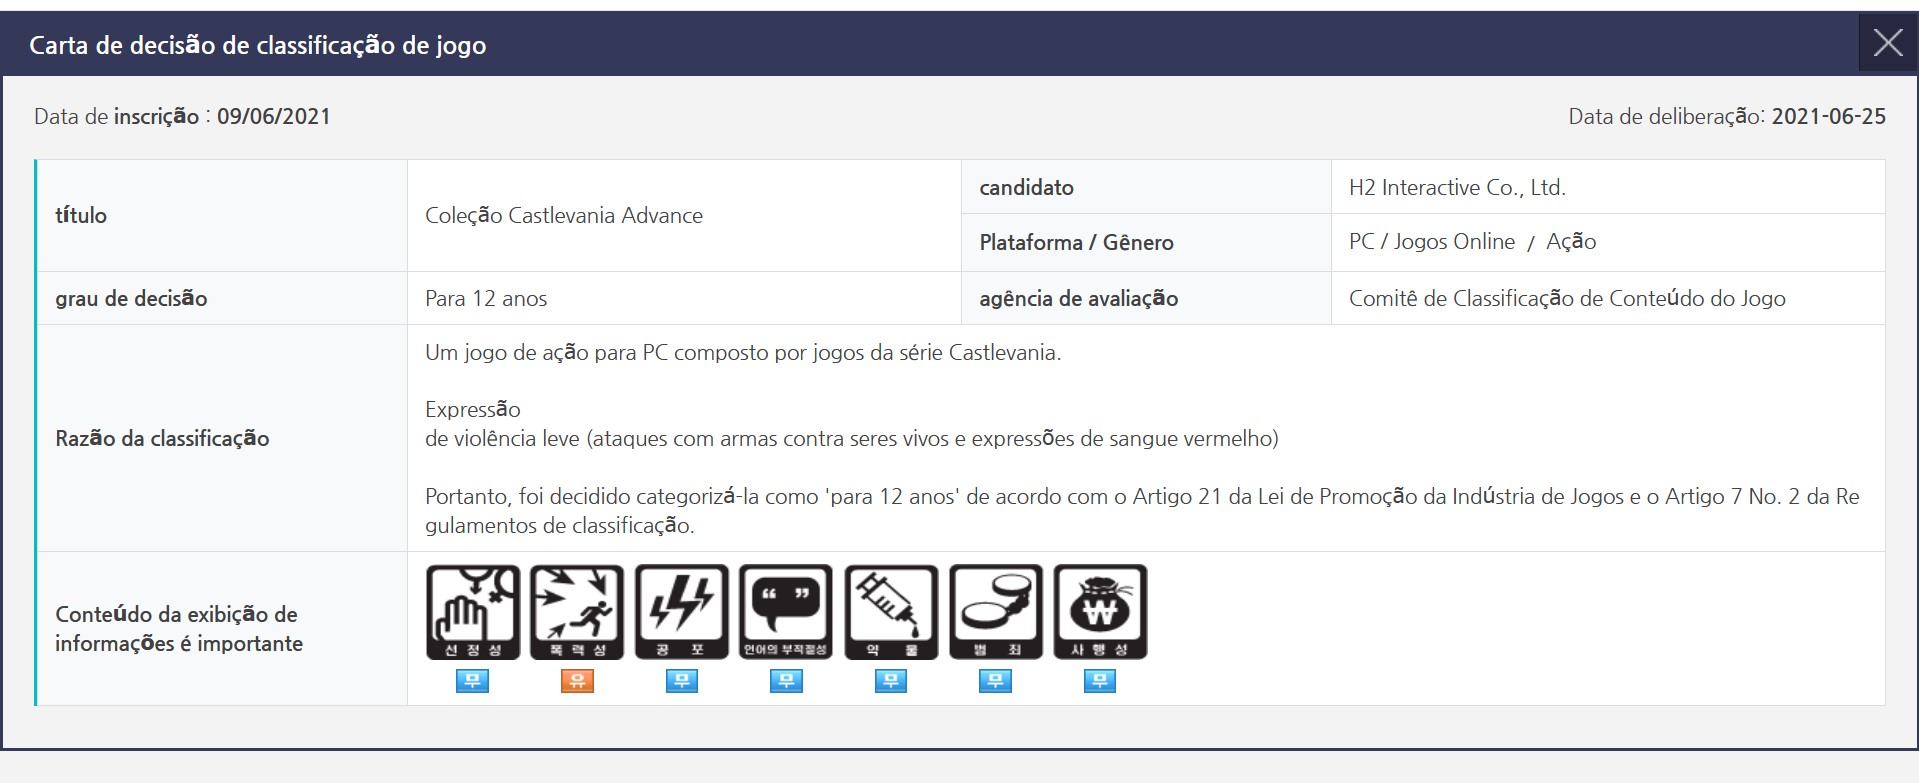Click 'PC / Jogos Online / Ação' value
Viewport: 1919px width, 783px height.
click(1472, 242)
